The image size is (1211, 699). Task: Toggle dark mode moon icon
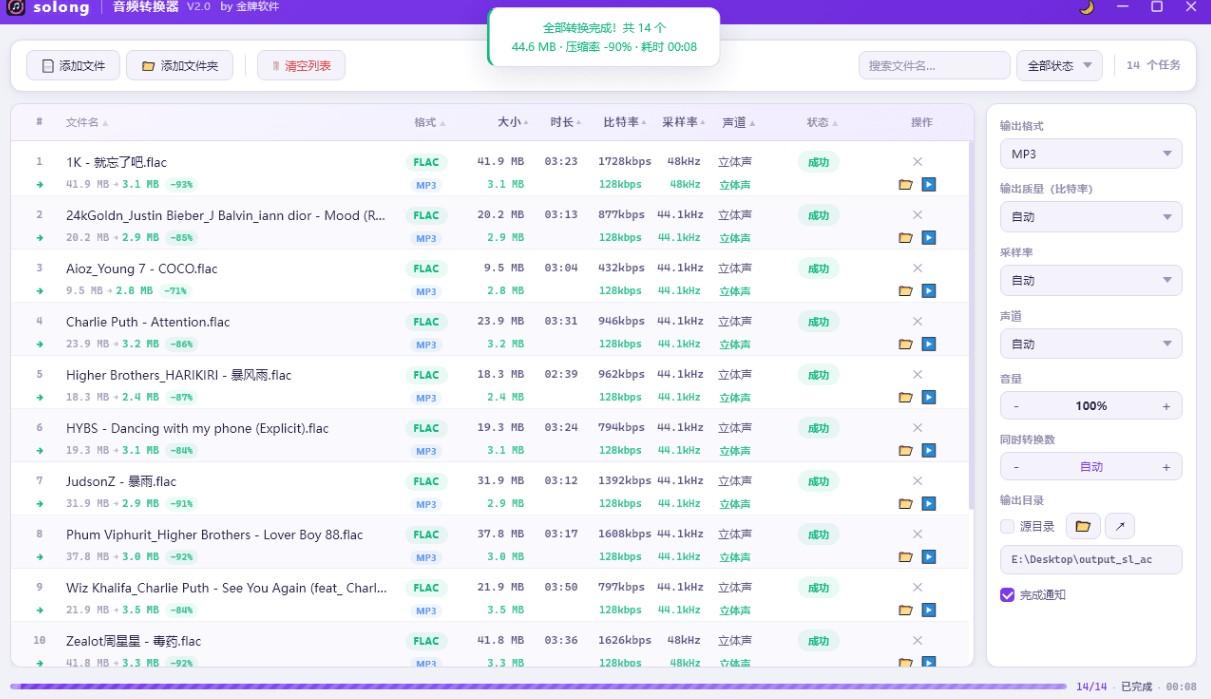[x=1087, y=7]
